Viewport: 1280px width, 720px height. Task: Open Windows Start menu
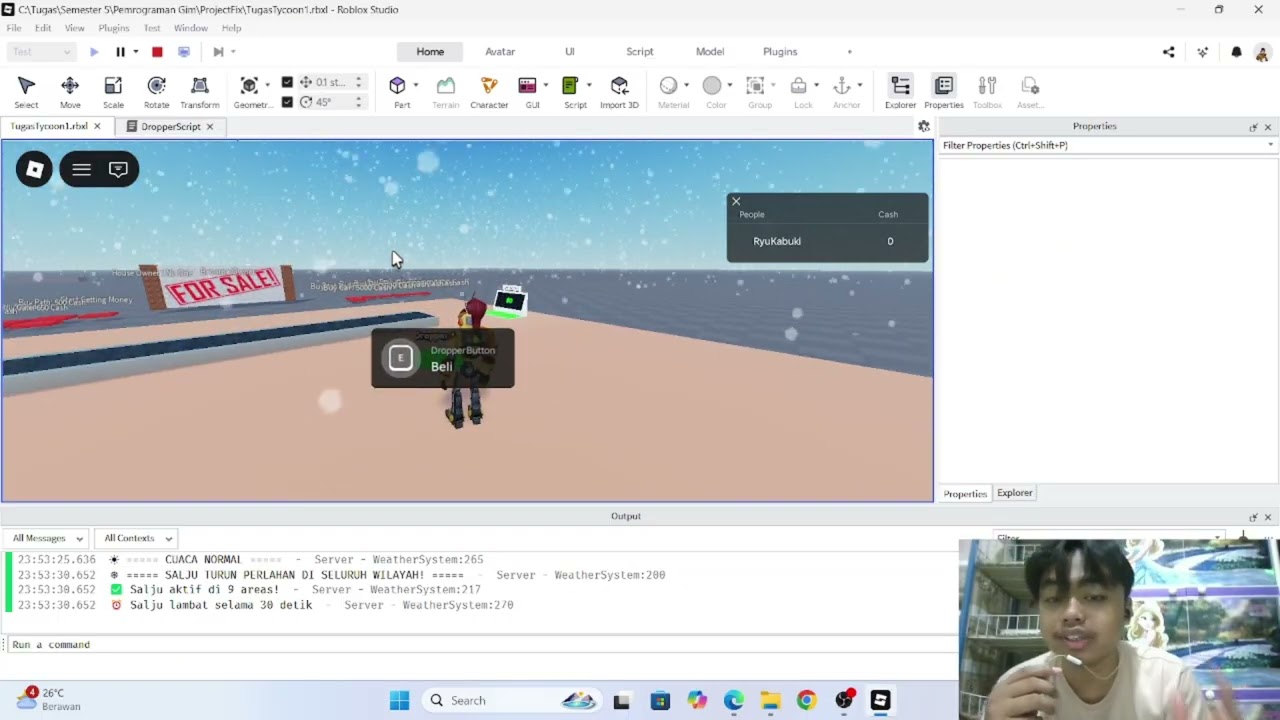pyautogui.click(x=399, y=701)
